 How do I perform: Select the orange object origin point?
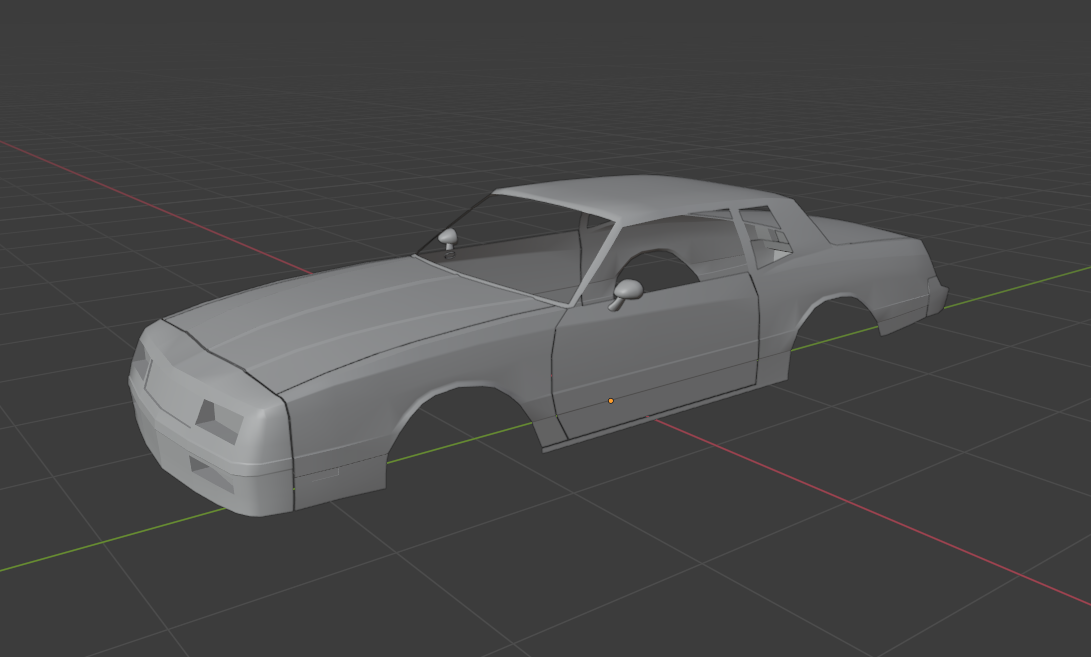tap(611, 401)
